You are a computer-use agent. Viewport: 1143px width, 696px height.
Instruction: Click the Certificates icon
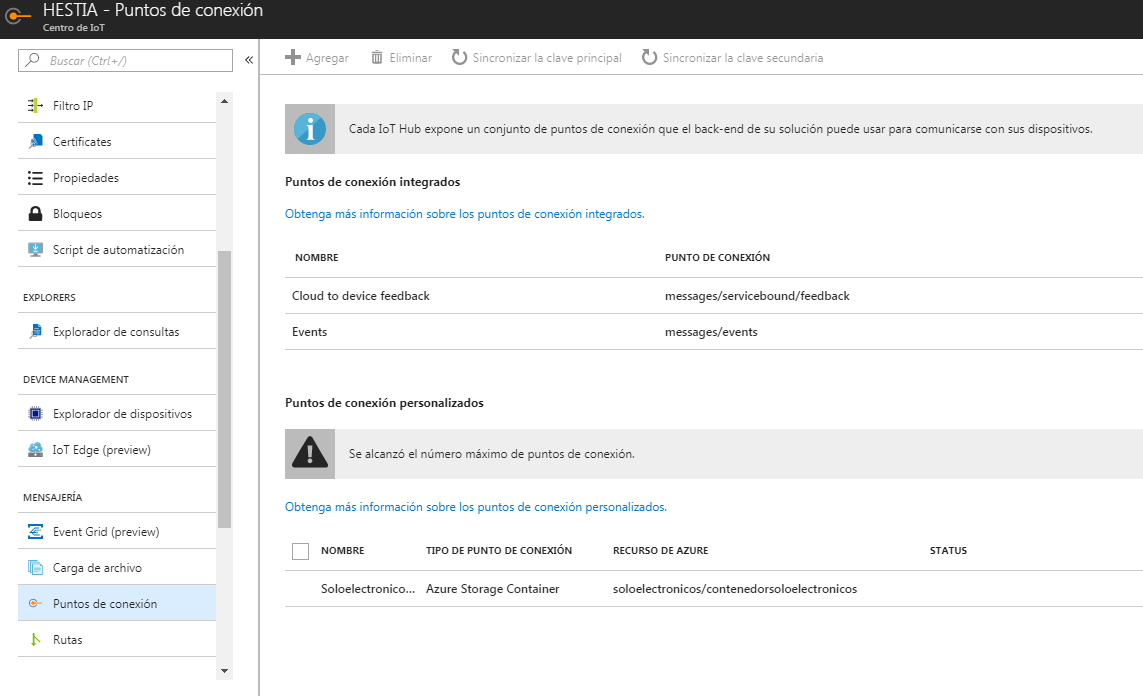[35, 142]
